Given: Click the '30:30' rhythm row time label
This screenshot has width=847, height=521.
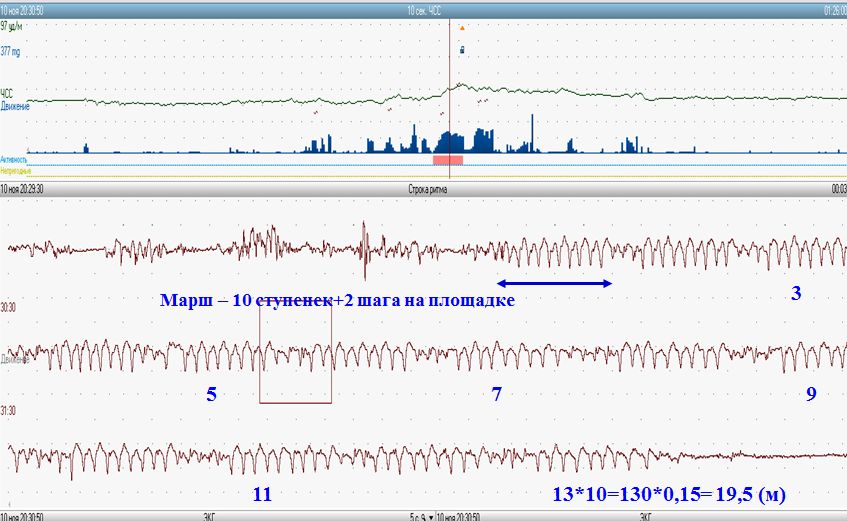Looking at the screenshot, I should pos(8,308).
